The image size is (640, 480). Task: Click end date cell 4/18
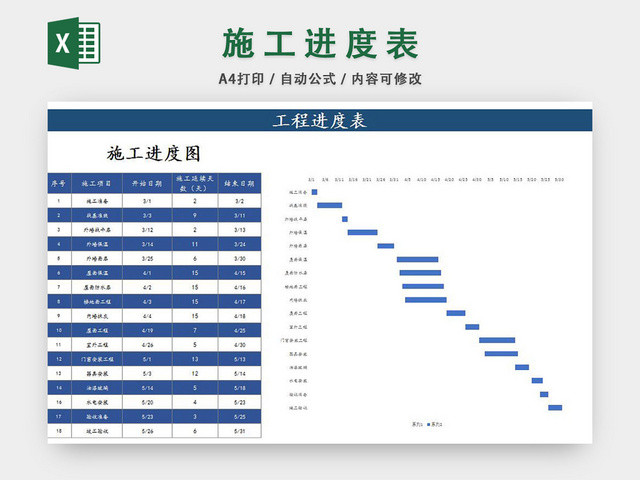click(240, 316)
